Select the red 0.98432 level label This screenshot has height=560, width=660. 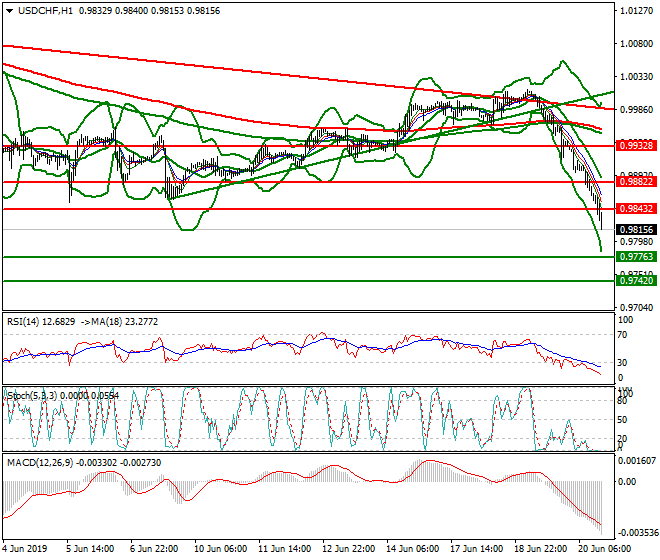[636, 208]
